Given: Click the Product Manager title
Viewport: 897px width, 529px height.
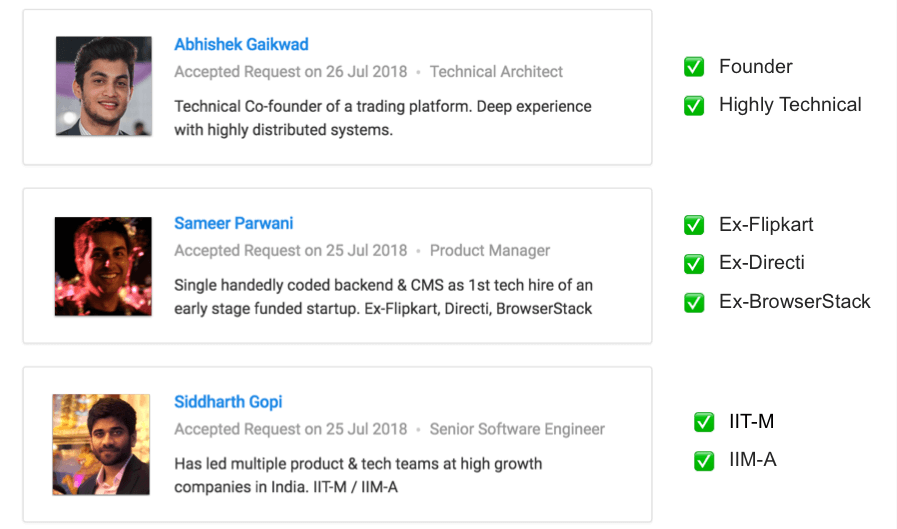Looking at the screenshot, I should 490,250.
